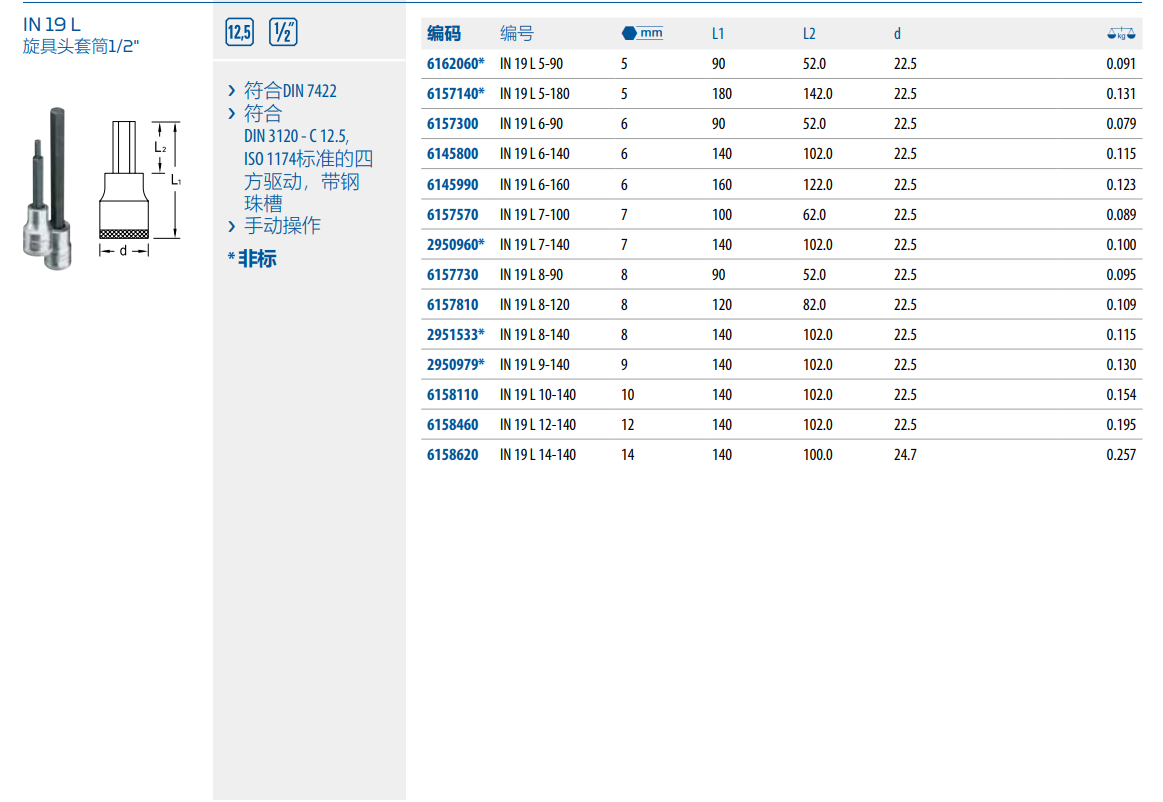Click the 旋具头套筒1/2" subtitle text
Screen dimensions: 1163x802
click(80, 46)
